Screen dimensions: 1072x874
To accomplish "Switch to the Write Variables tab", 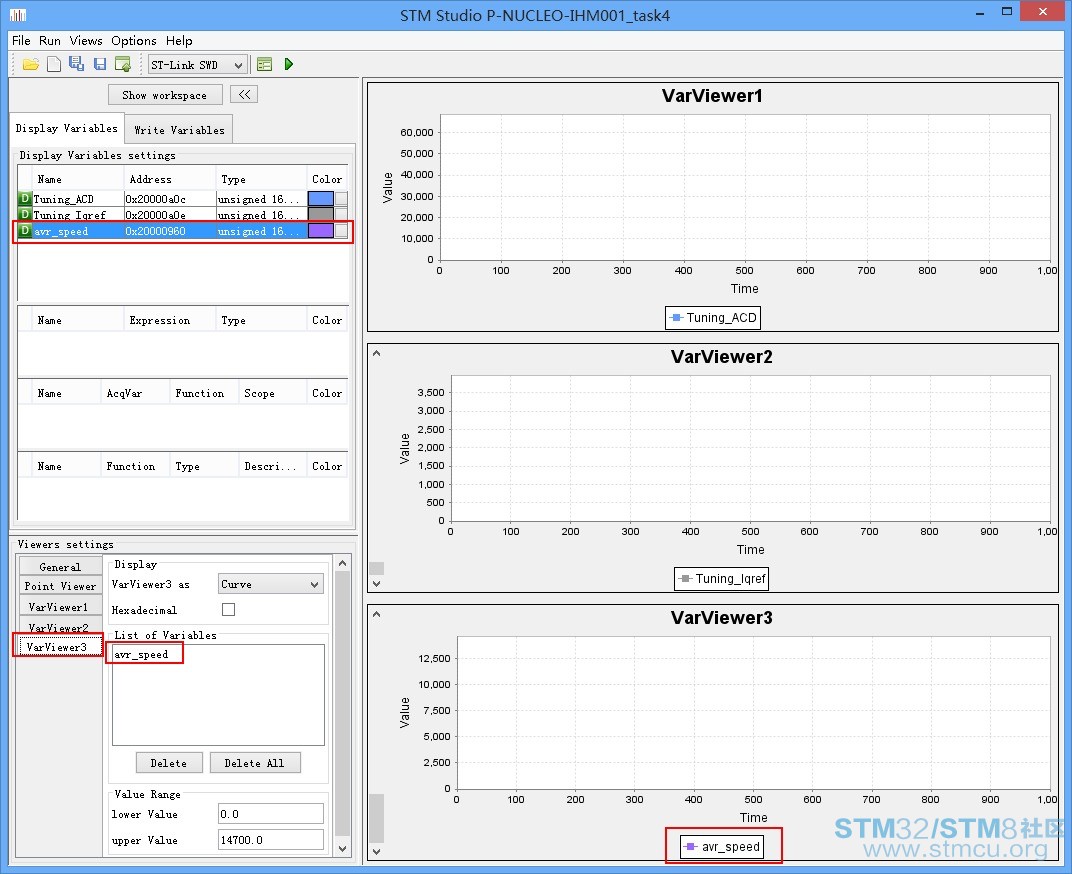I will [179, 130].
